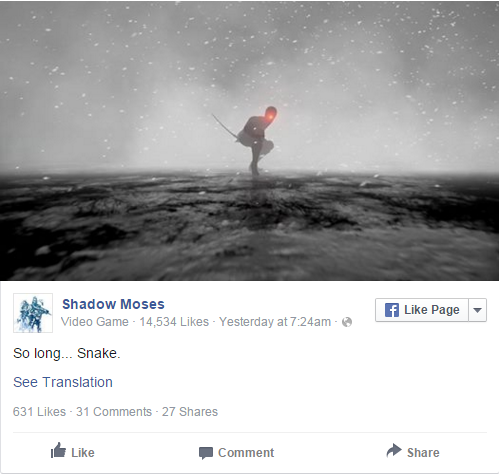Click the speech bubble Comment icon
Screen dimensions: 499x474
(206, 453)
